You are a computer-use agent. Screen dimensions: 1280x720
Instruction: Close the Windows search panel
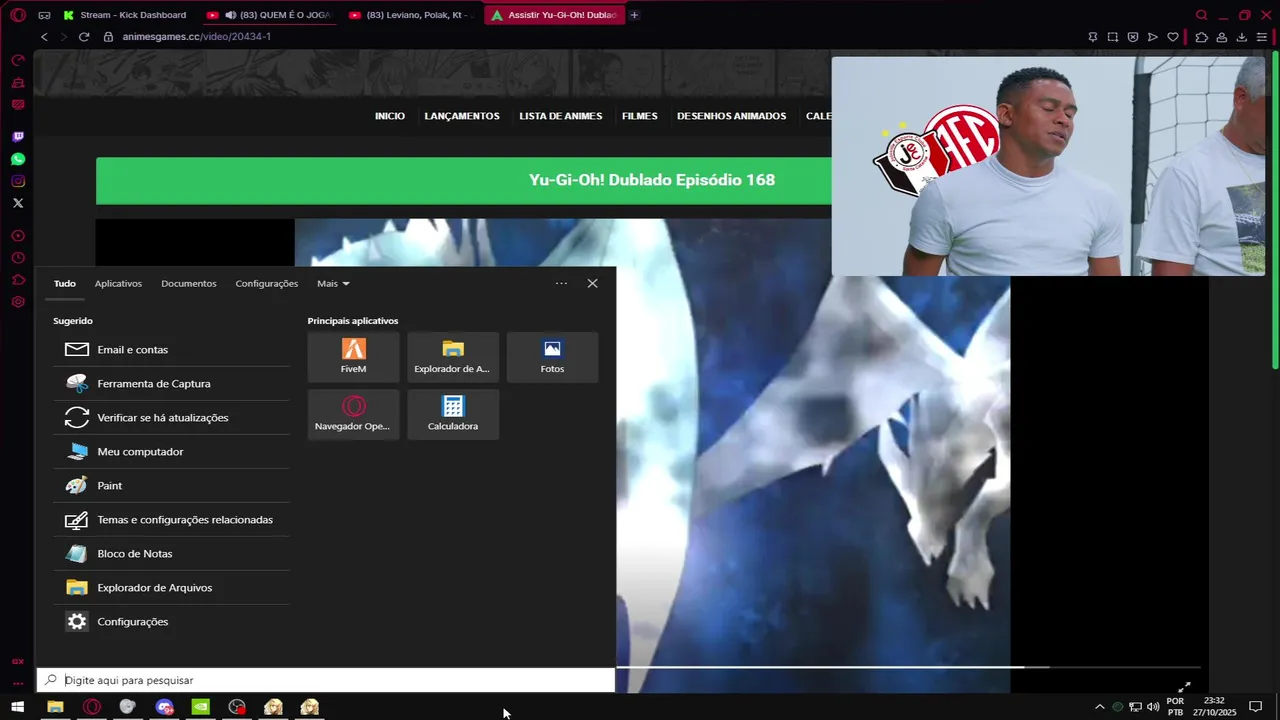pyautogui.click(x=592, y=284)
